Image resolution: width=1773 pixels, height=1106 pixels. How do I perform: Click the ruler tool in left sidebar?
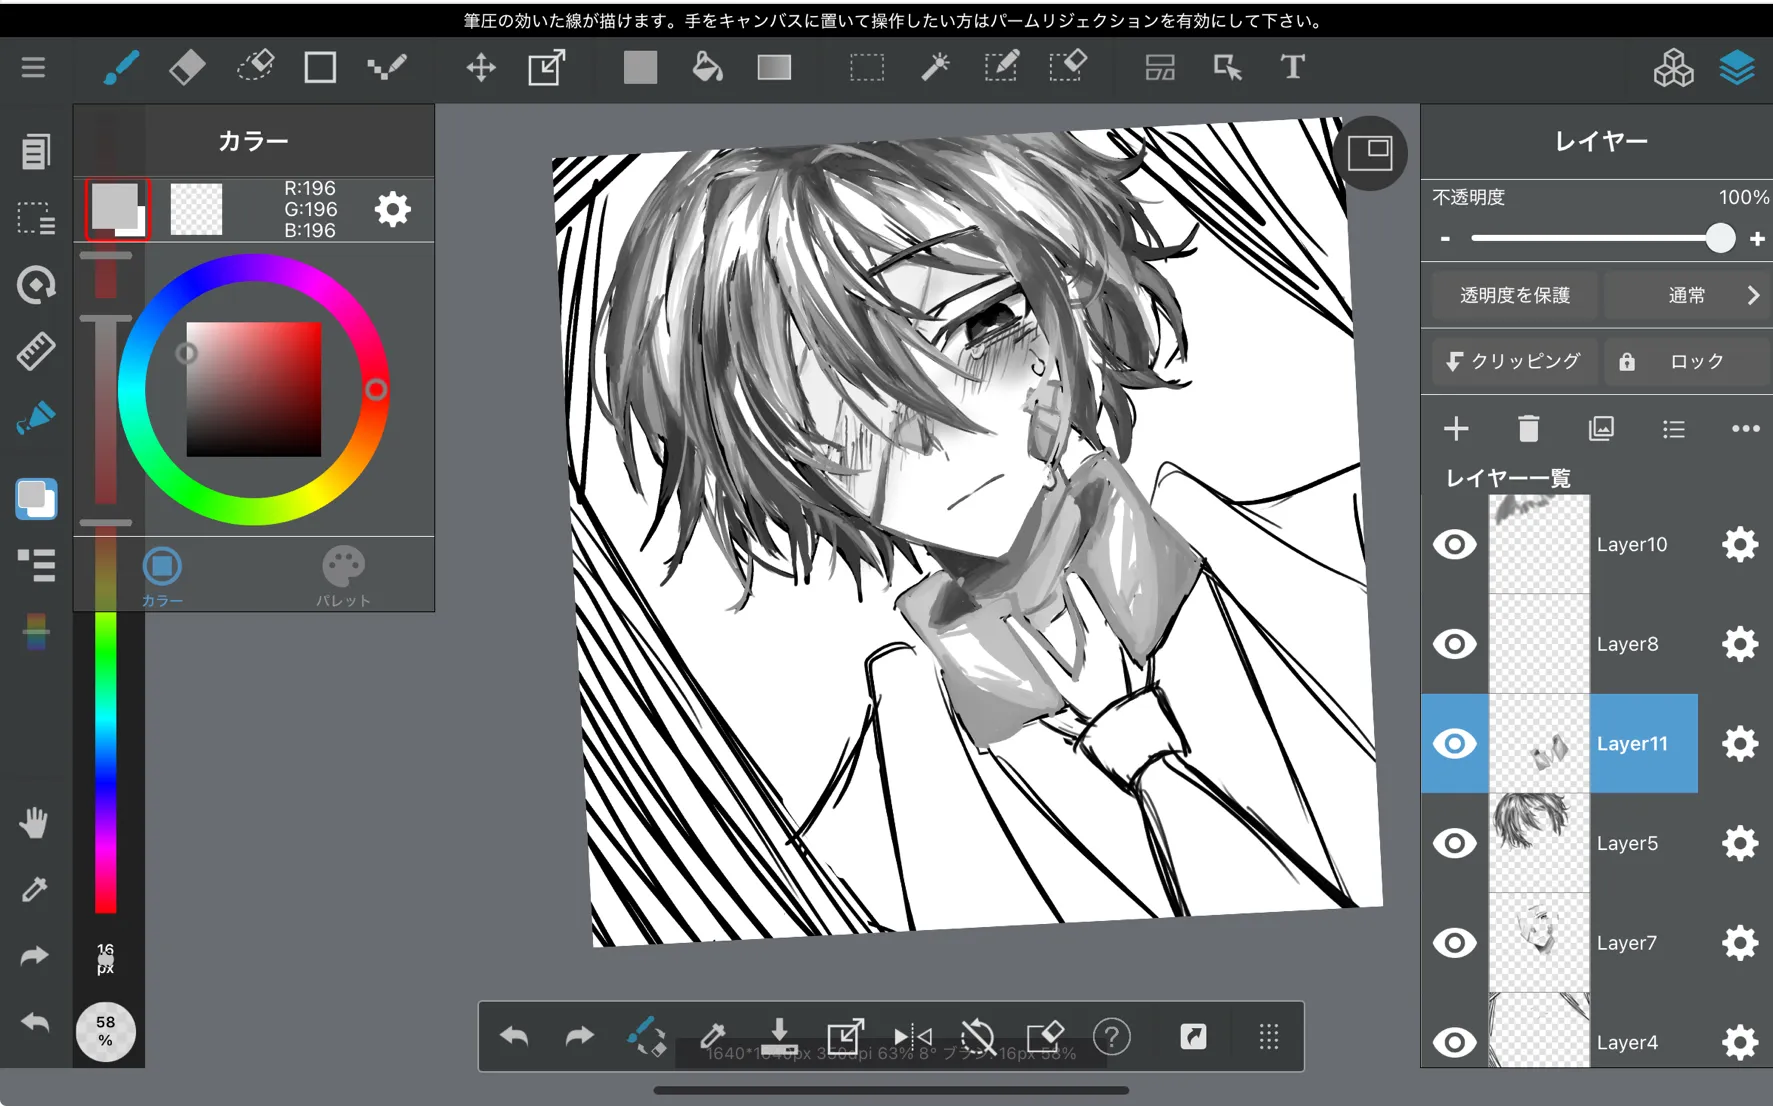[35, 352]
